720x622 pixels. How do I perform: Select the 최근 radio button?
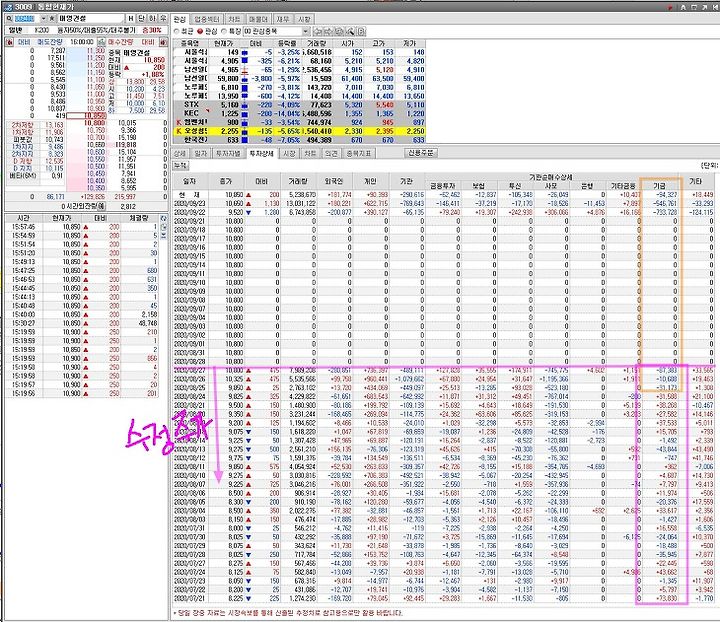[x=177, y=31]
